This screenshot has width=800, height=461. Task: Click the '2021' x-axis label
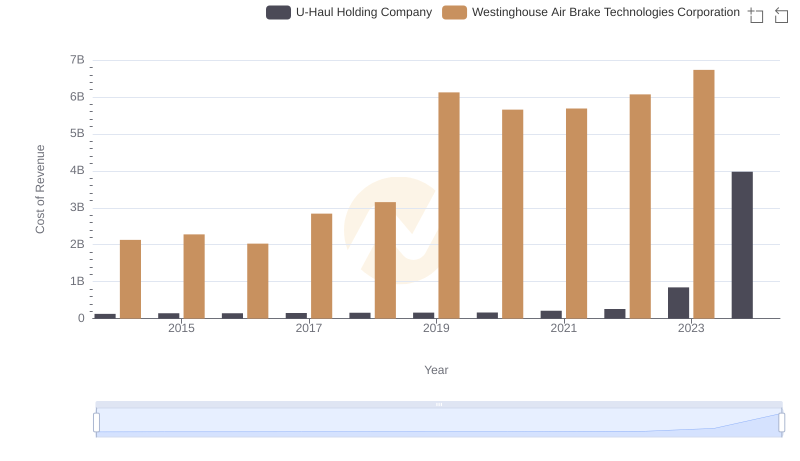point(564,328)
